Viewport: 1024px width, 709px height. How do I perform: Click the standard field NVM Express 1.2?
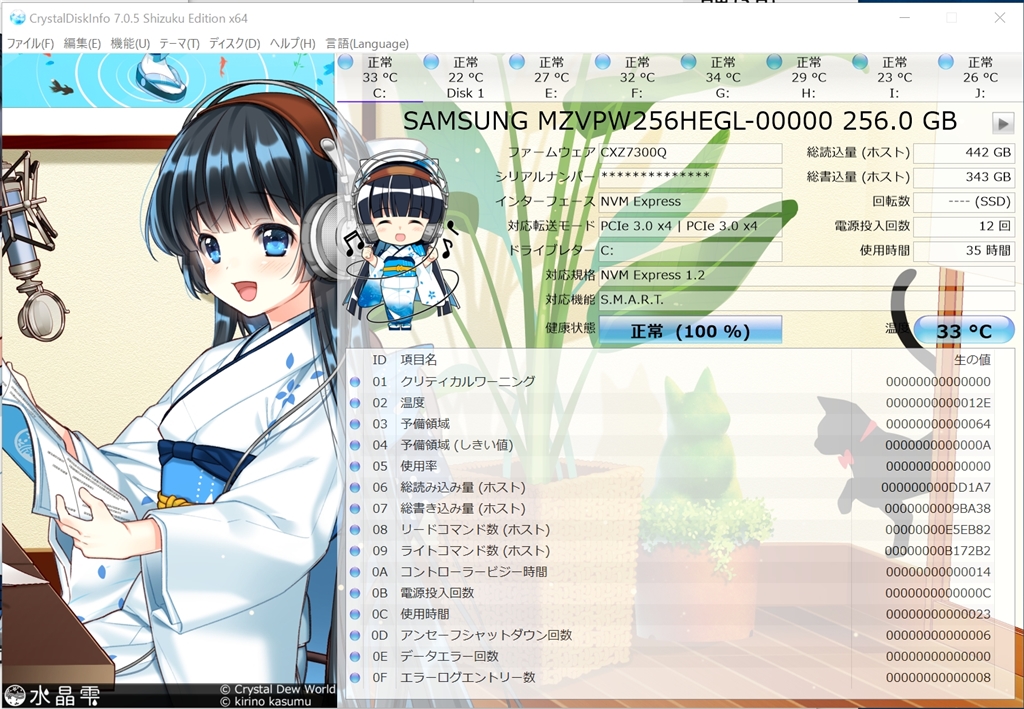807,275
